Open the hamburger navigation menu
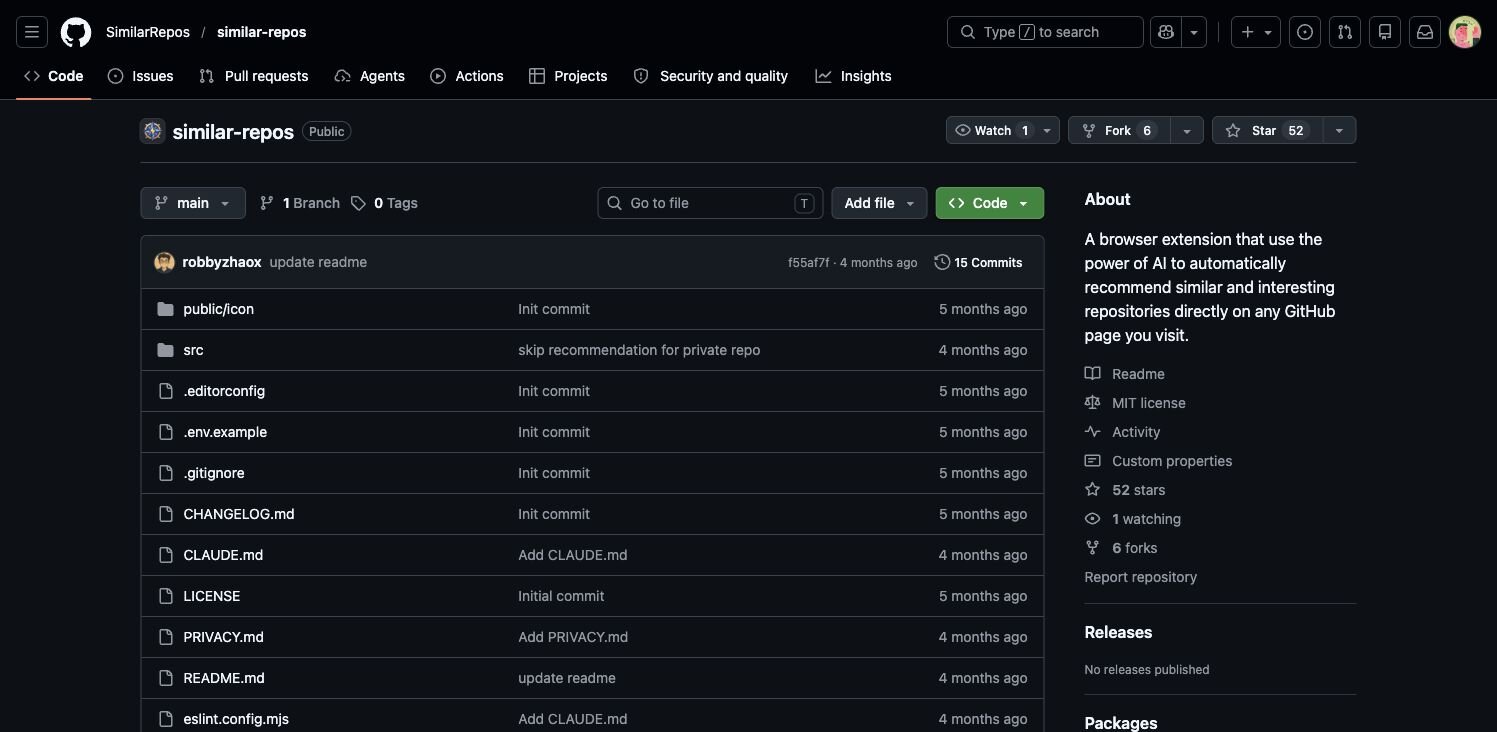 click(x=32, y=32)
